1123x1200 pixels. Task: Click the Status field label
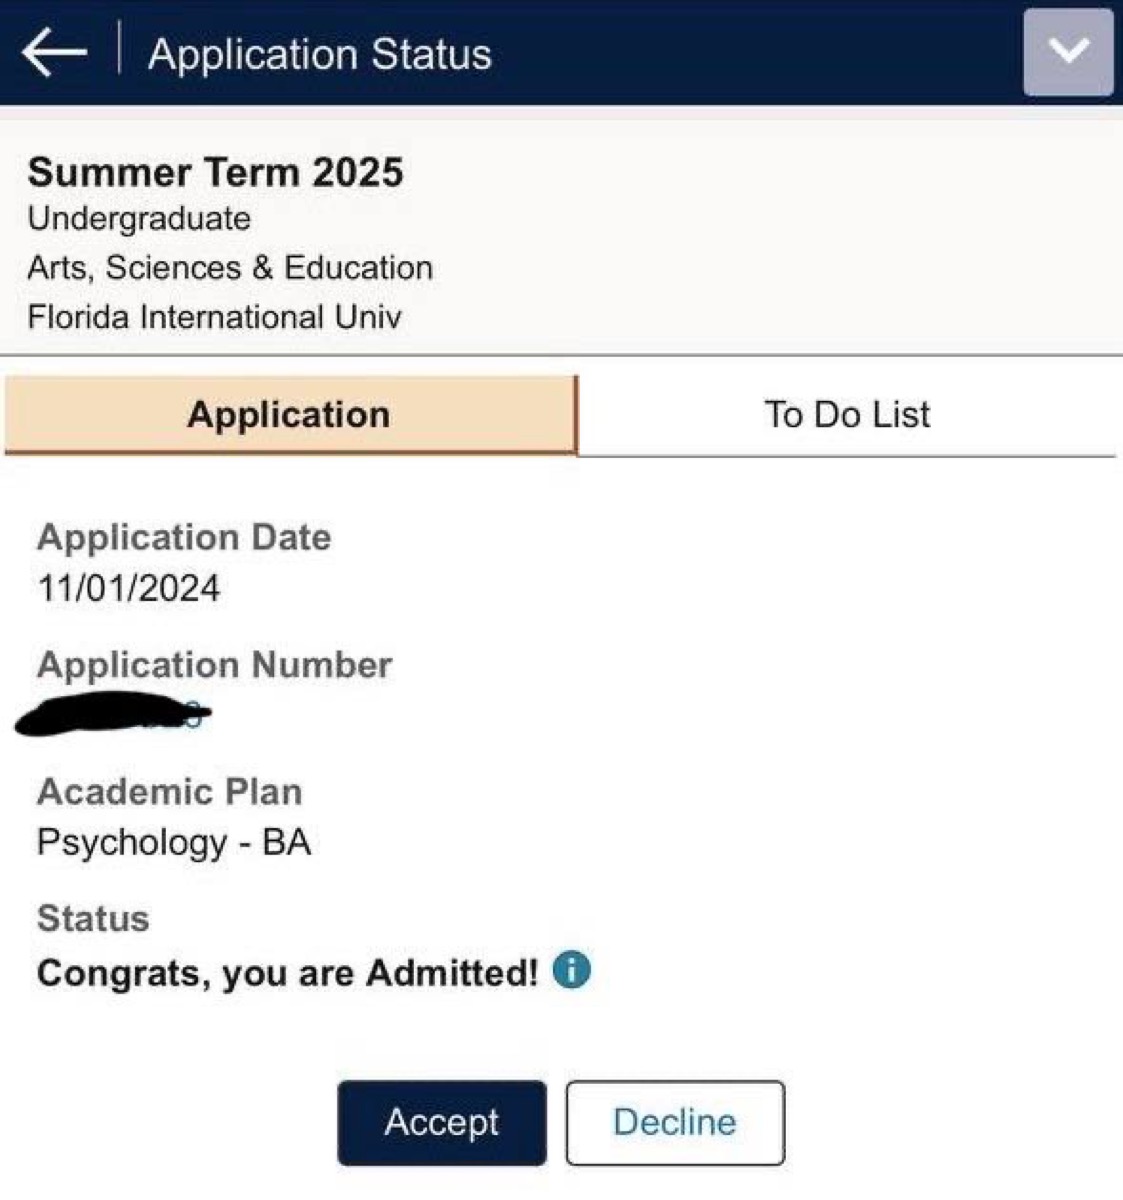[x=93, y=918]
